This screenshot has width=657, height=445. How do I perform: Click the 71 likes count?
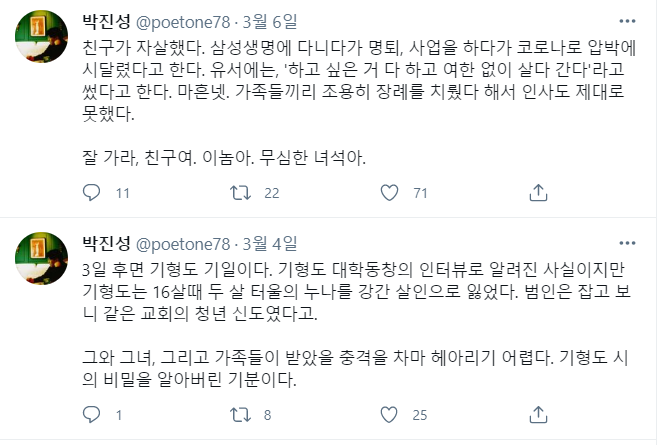(420, 193)
